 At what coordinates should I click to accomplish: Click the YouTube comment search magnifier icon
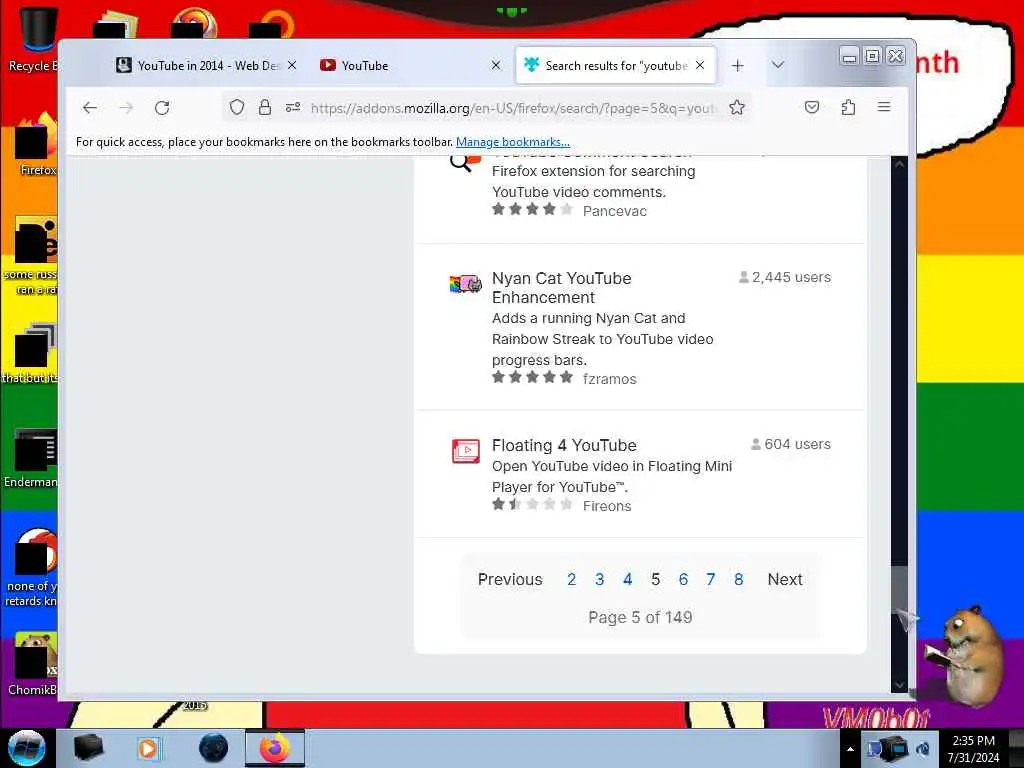464,163
